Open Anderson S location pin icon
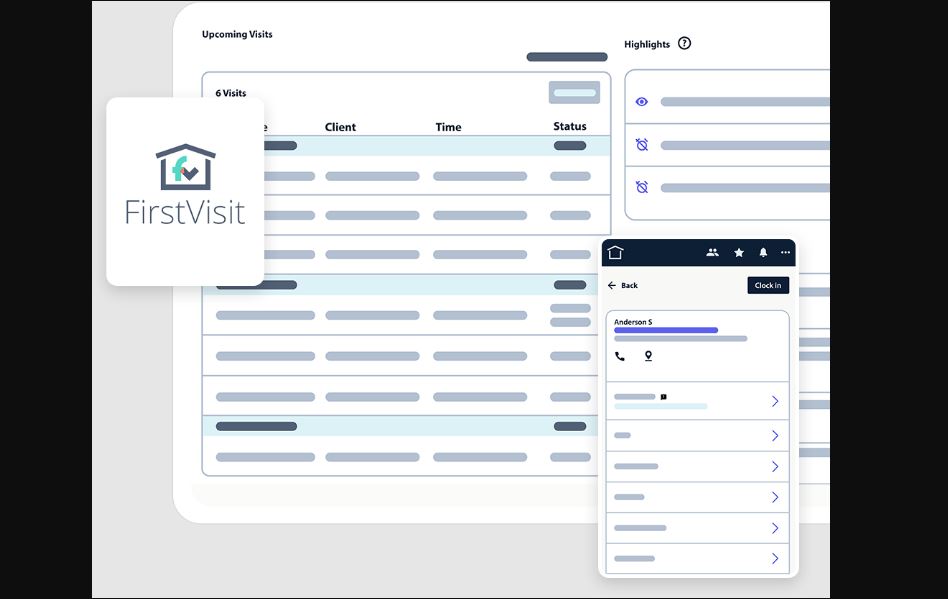Screen dimensions: 948x599 click(x=648, y=356)
